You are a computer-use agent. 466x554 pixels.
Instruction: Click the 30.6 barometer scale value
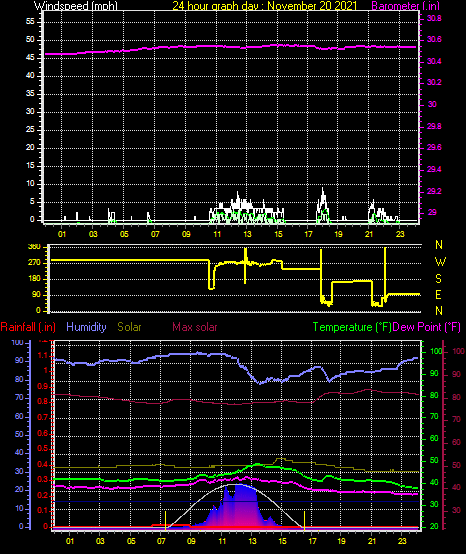434,39
